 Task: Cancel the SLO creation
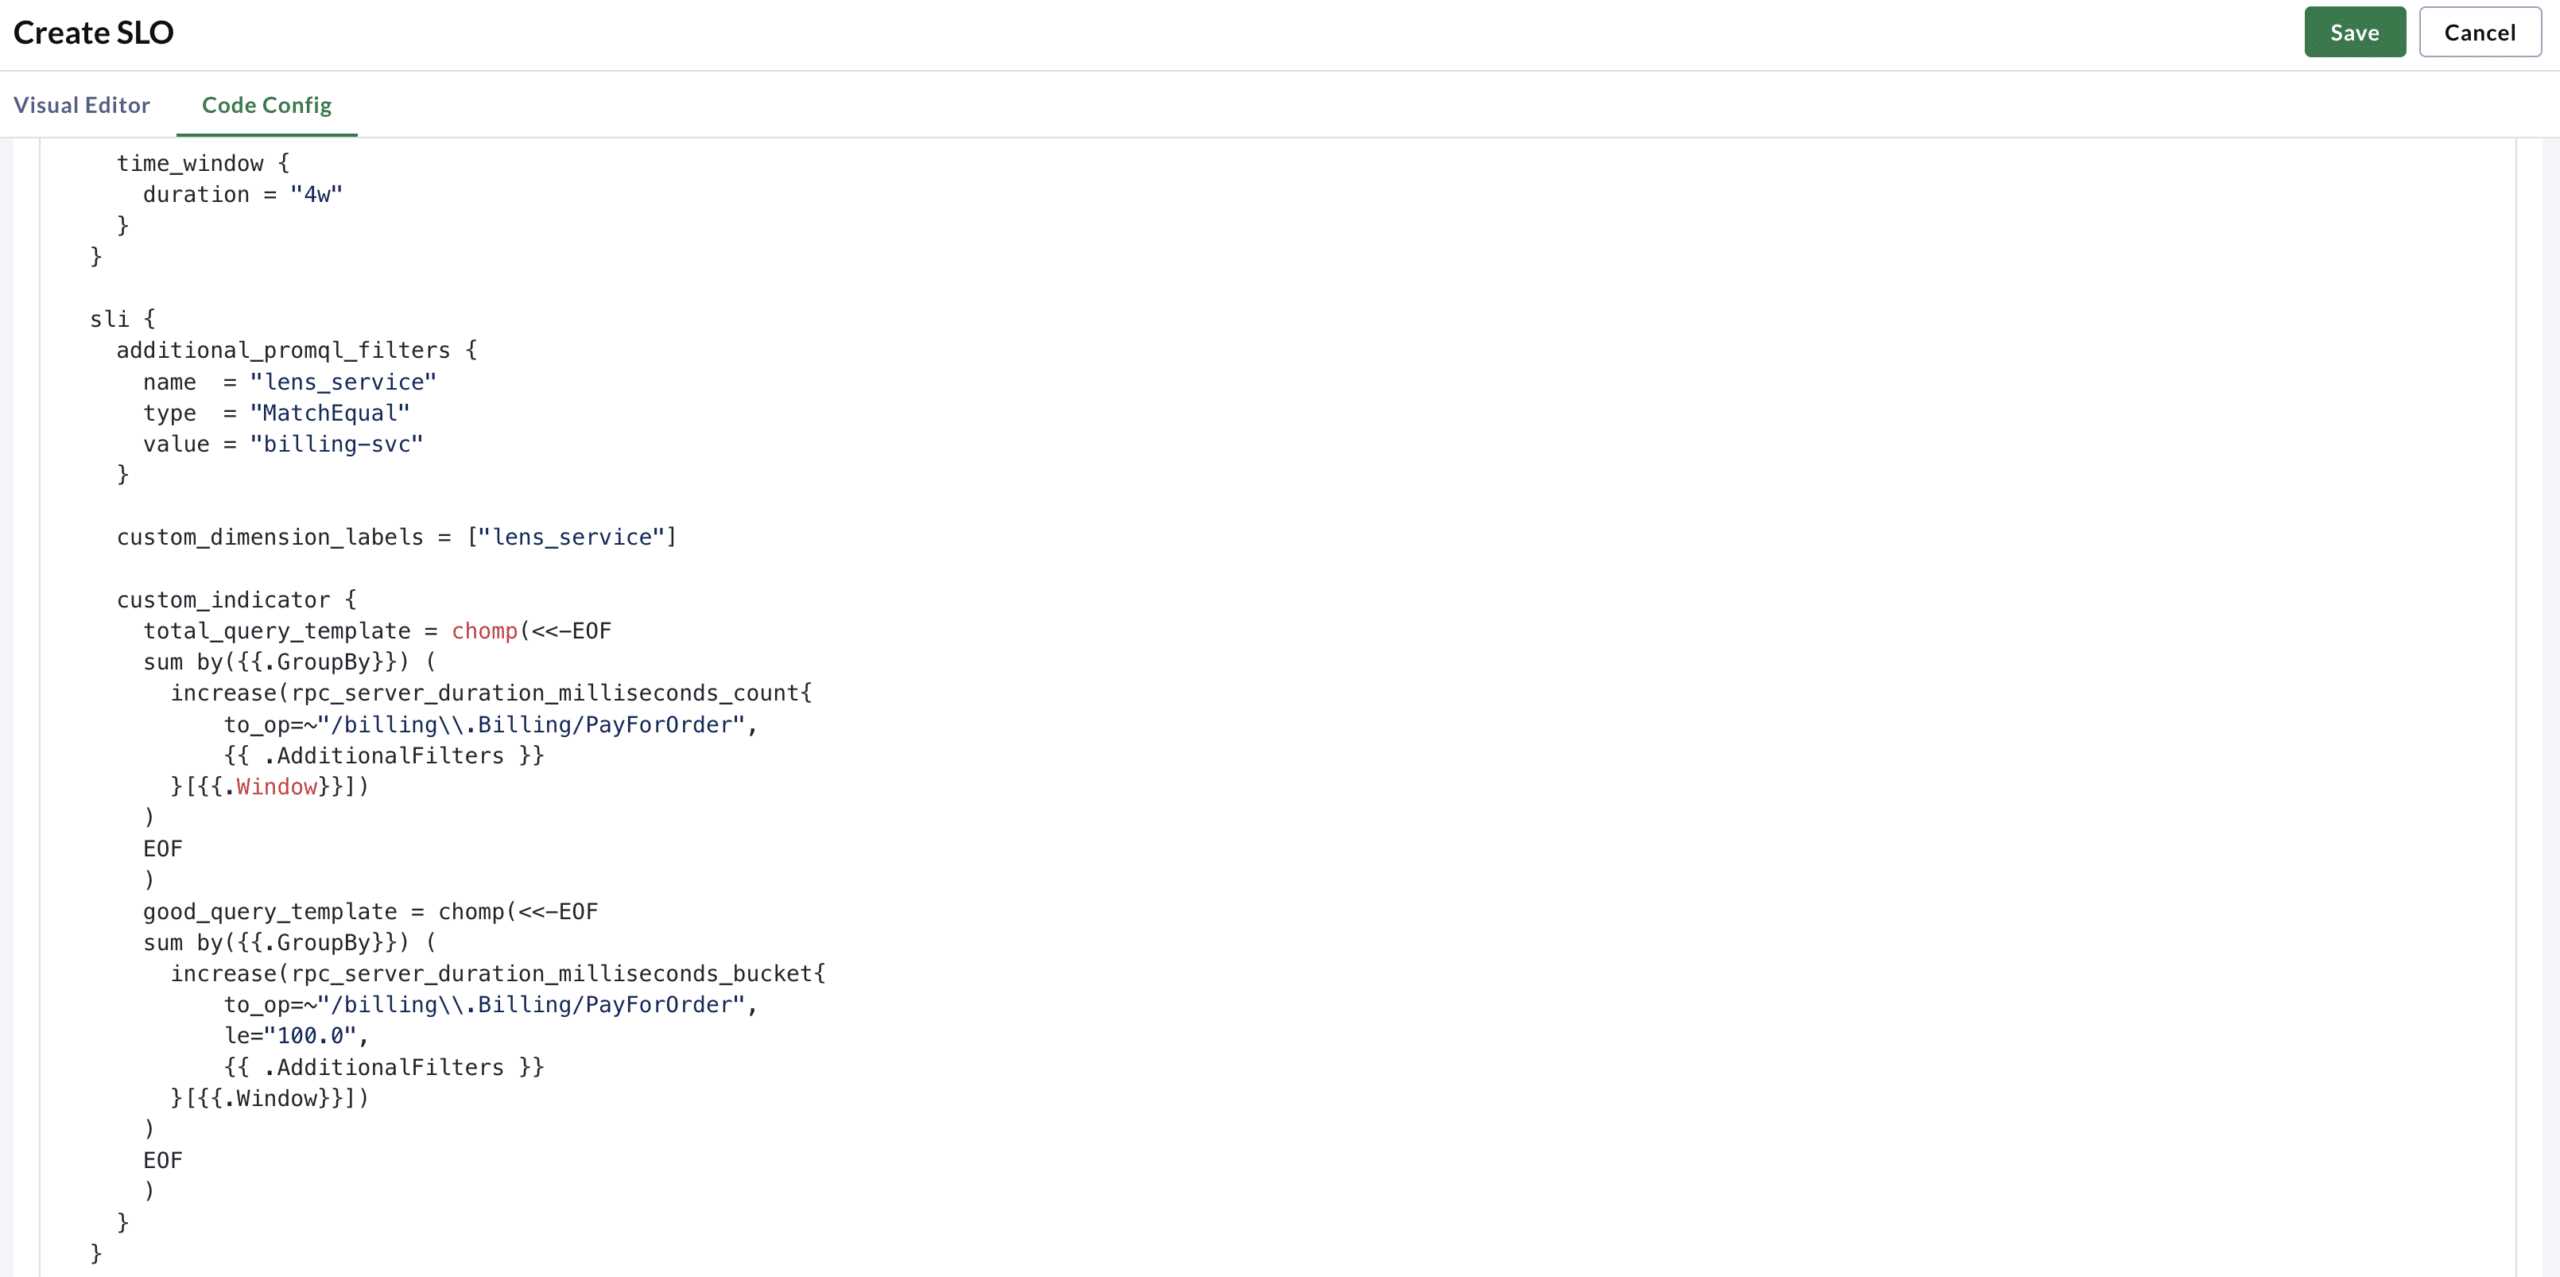coord(2479,32)
